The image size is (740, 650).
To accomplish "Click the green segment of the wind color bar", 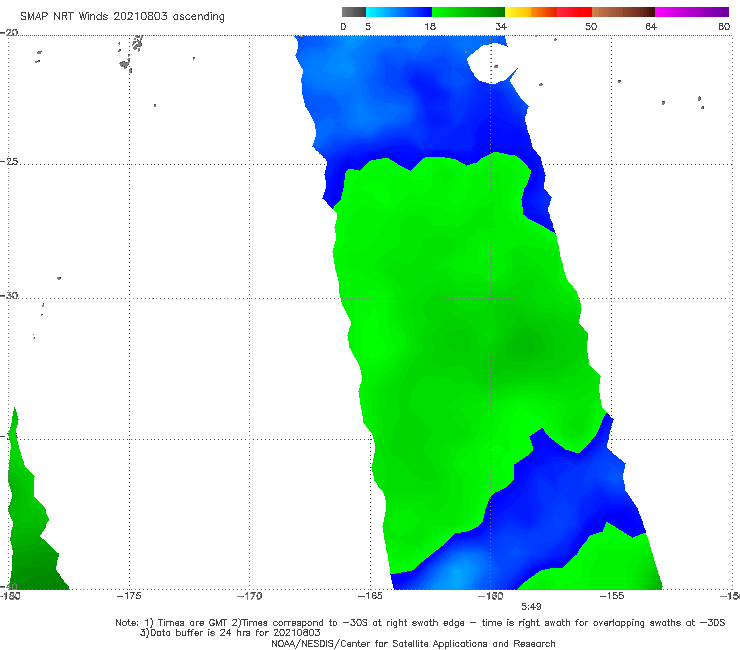I will click(468, 12).
